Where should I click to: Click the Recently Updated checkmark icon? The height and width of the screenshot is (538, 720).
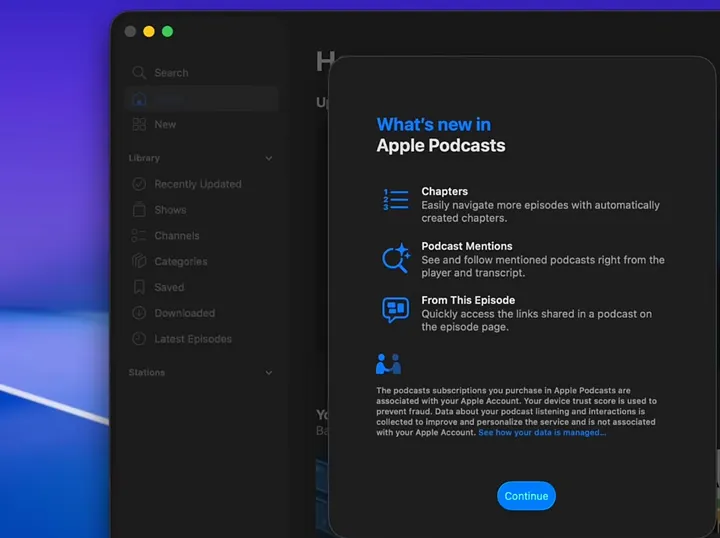coord(139,184)
